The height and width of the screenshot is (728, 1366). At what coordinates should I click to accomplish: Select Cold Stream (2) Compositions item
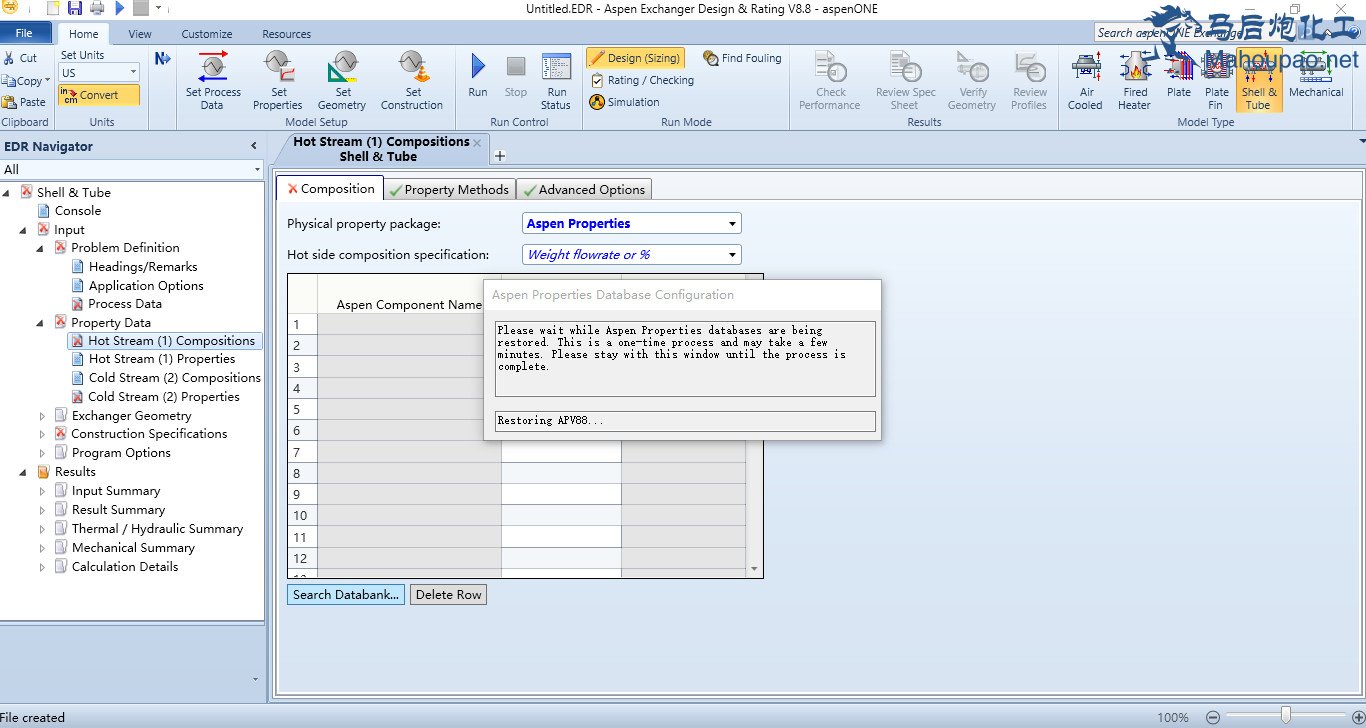click(x=175, y=378)
